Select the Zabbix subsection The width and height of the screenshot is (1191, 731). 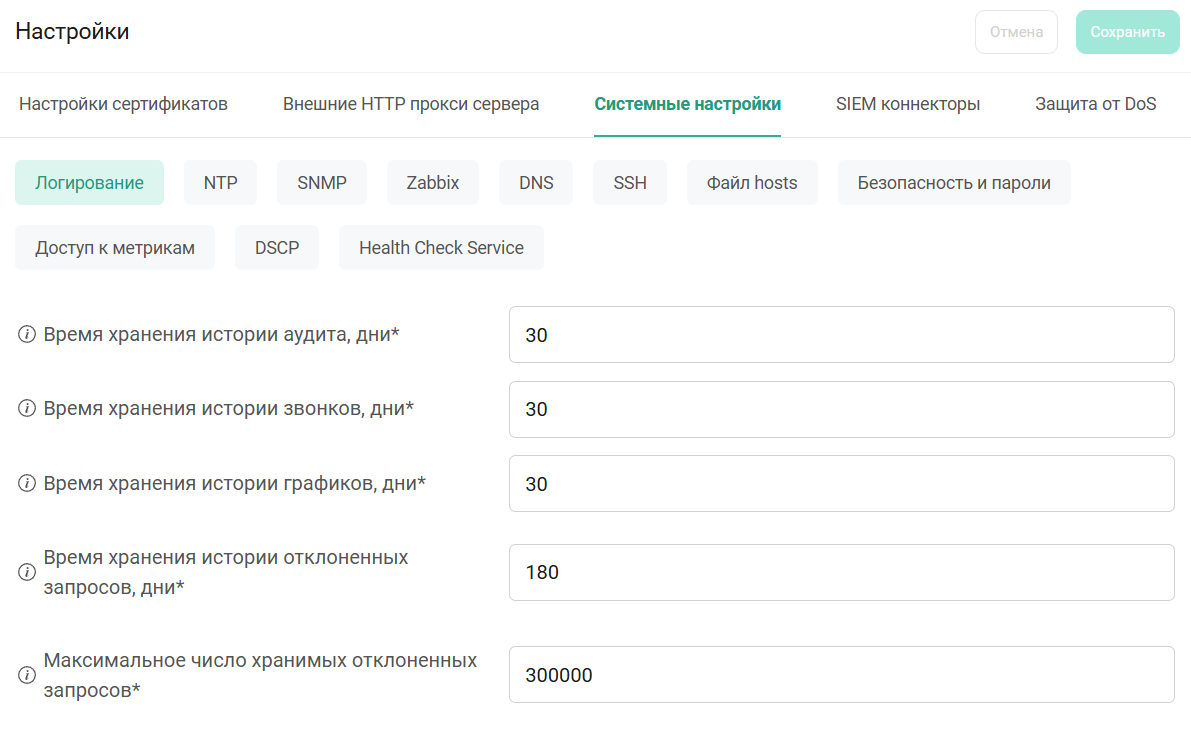click(x=433, y=183)
